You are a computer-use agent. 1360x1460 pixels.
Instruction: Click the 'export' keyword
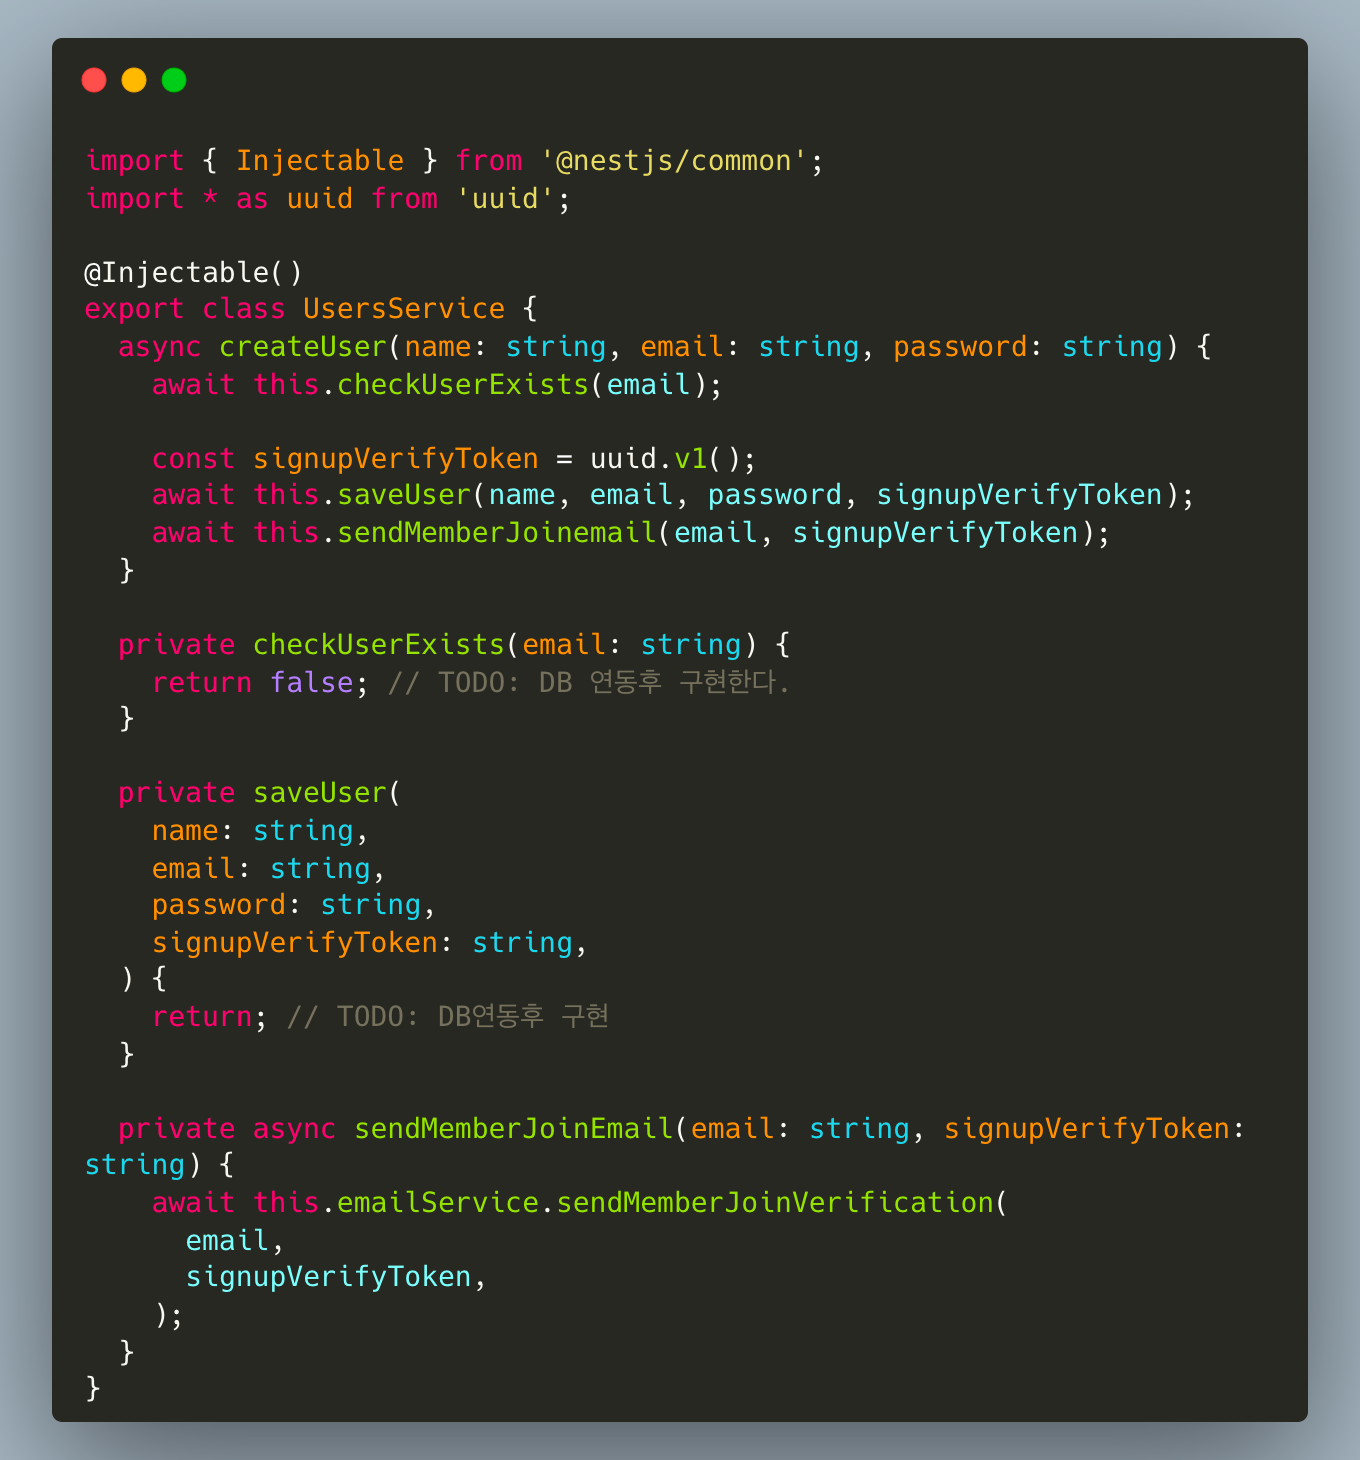tap(134, 309)
